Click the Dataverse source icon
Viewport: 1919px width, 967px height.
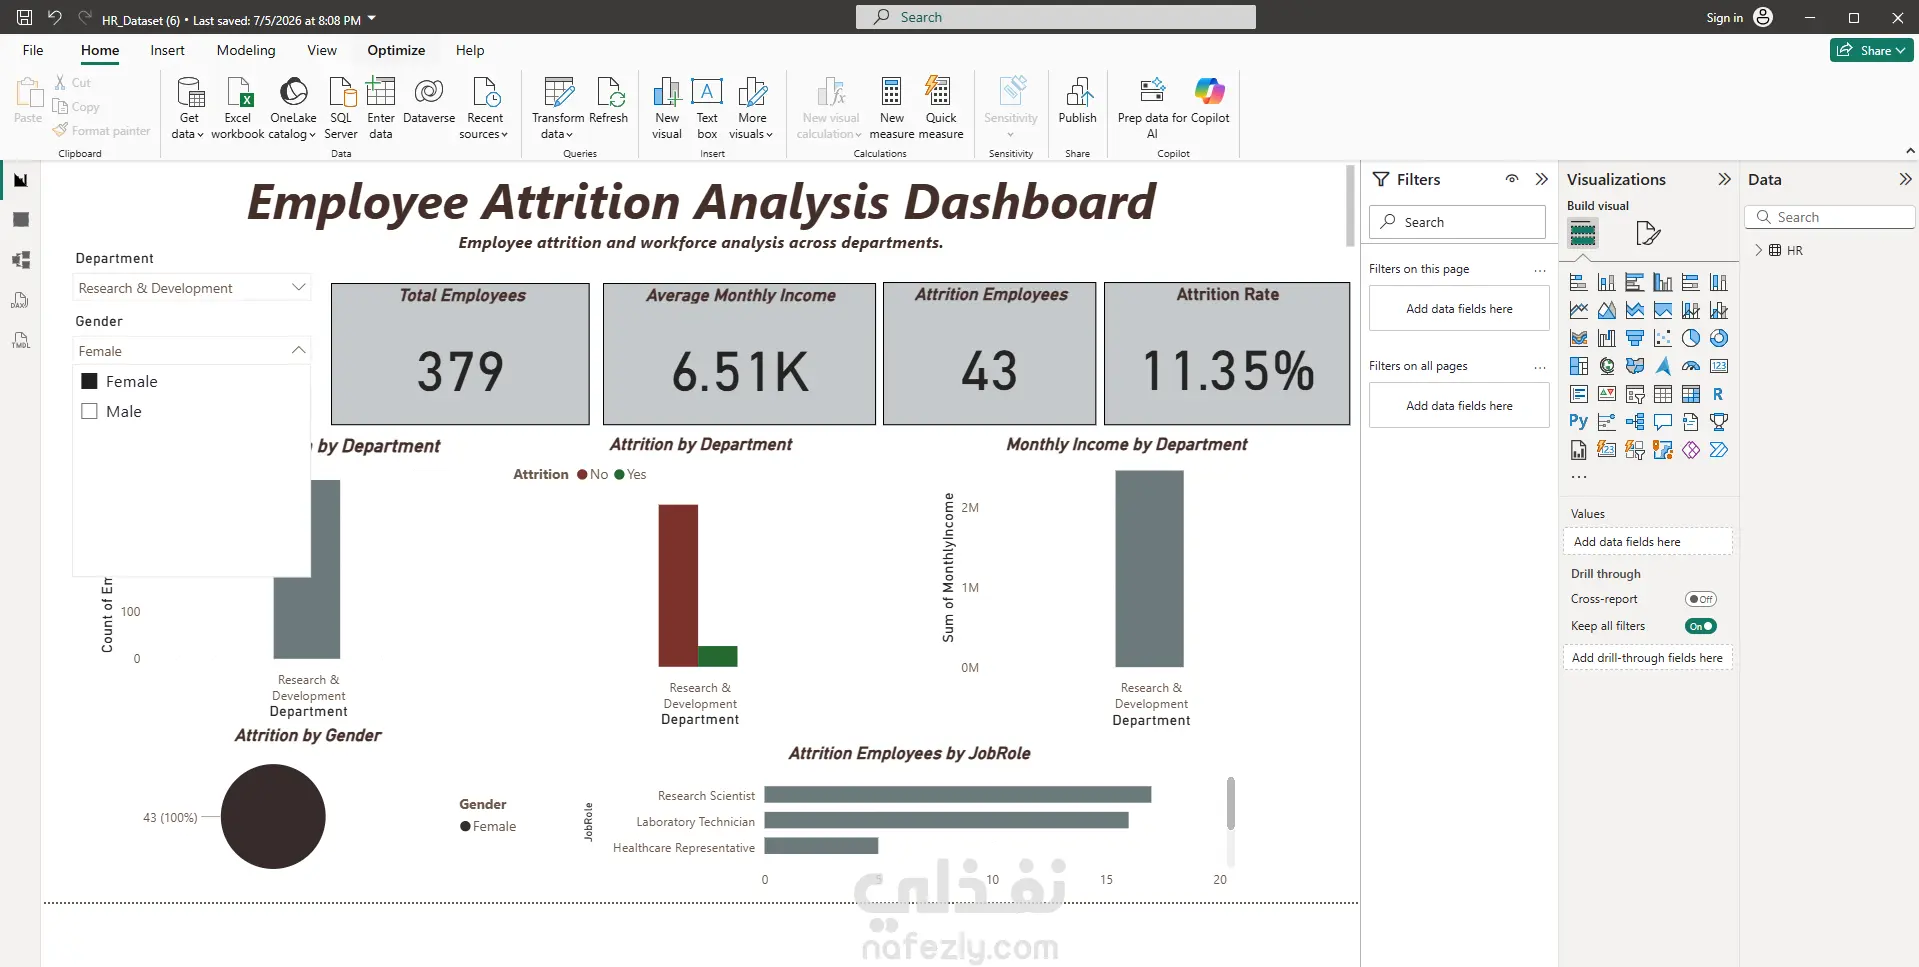[429, 102]
